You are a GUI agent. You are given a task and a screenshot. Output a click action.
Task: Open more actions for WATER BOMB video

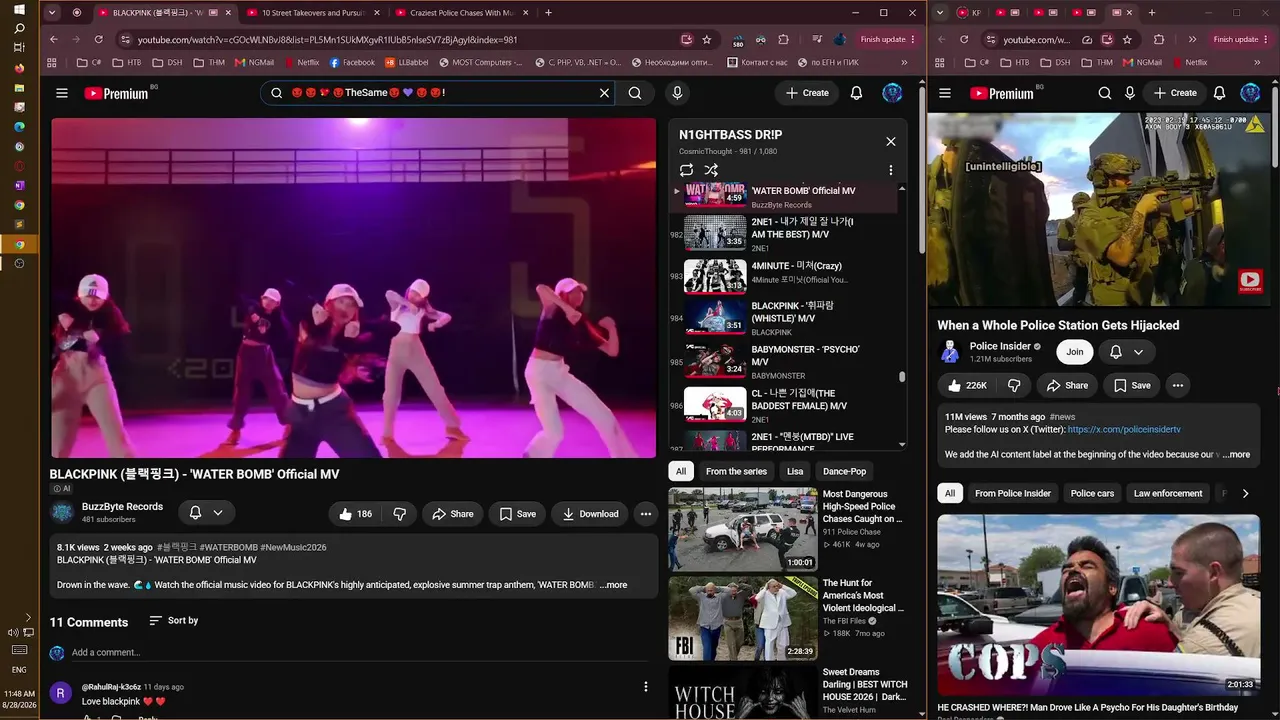click(646, 514)
